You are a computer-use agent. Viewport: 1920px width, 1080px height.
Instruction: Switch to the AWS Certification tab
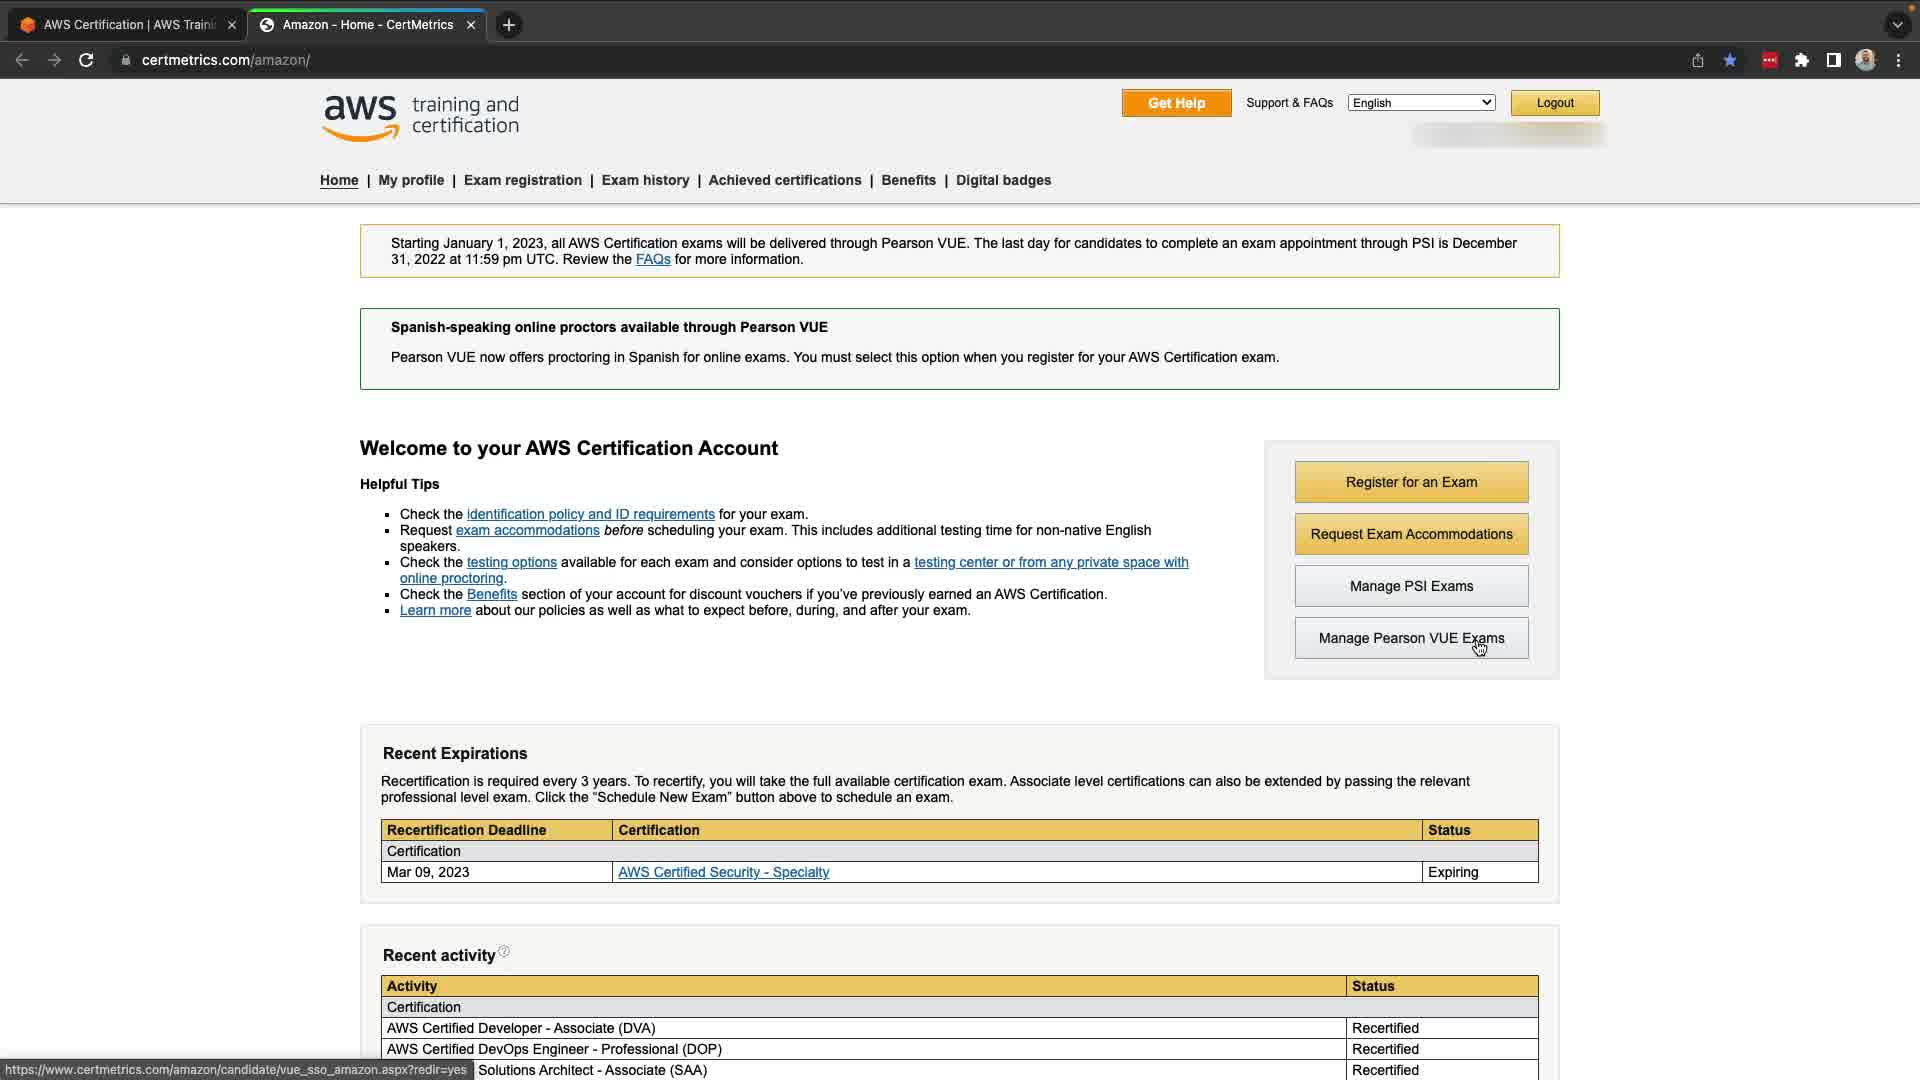click(128, 25)
